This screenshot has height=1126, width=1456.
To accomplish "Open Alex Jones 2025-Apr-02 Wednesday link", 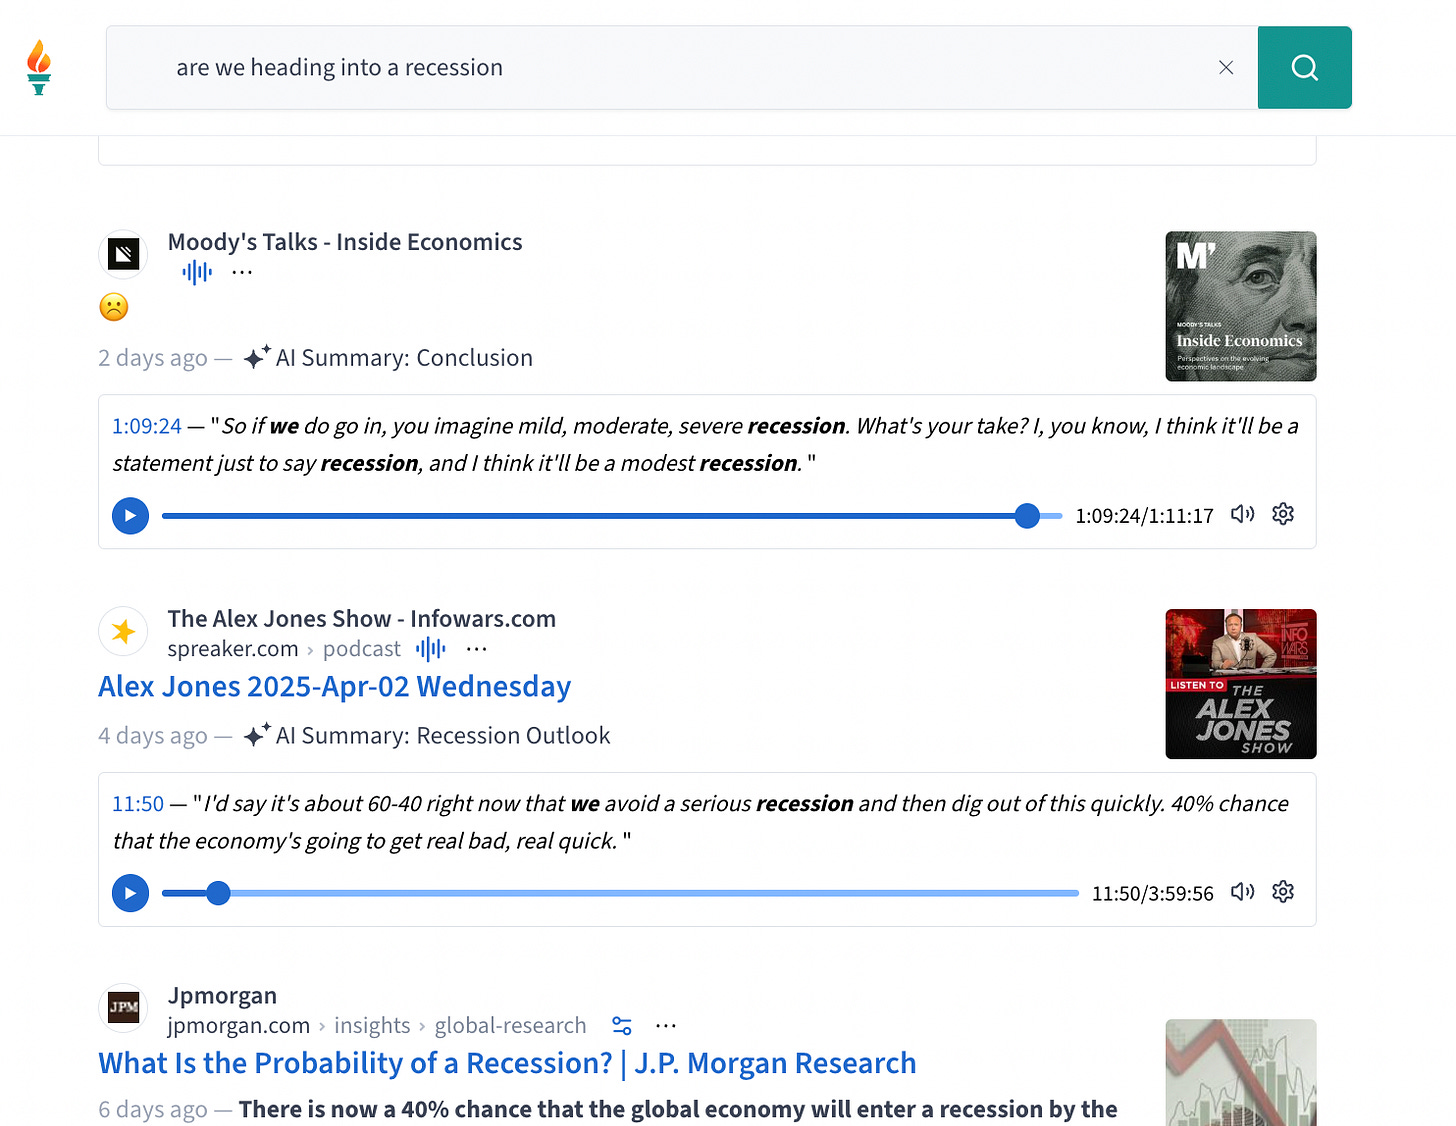I will pos(334,686).
